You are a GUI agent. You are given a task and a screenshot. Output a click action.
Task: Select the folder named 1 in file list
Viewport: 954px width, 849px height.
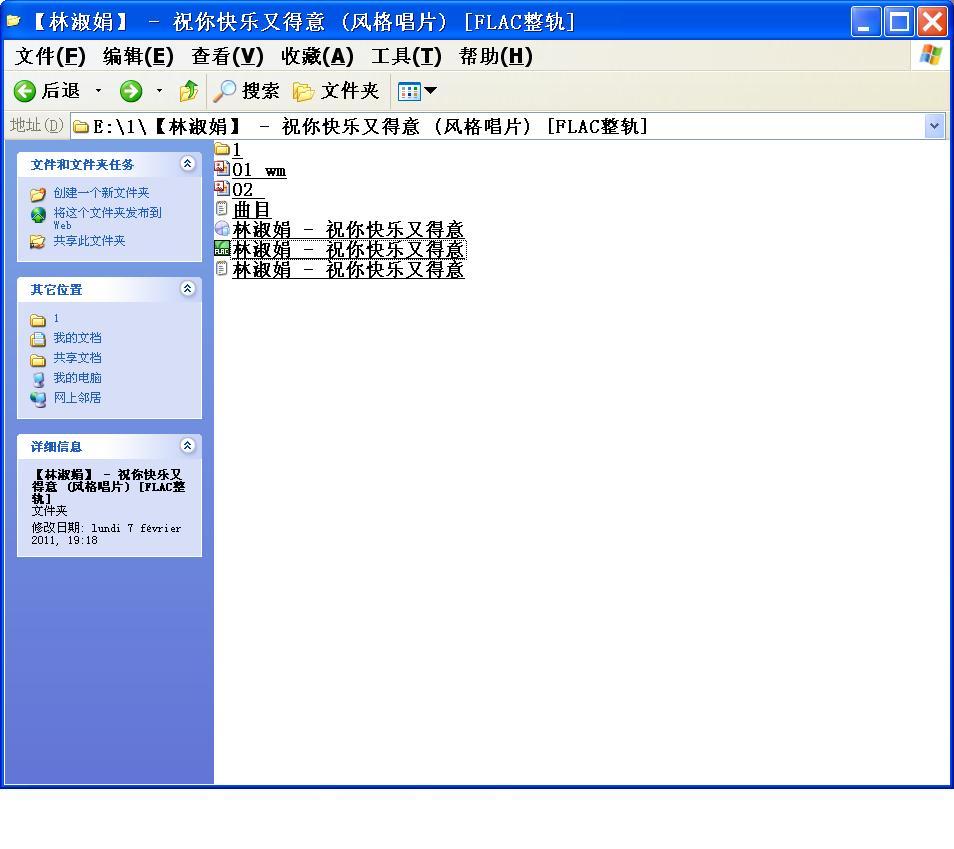(x=237, y=150)
